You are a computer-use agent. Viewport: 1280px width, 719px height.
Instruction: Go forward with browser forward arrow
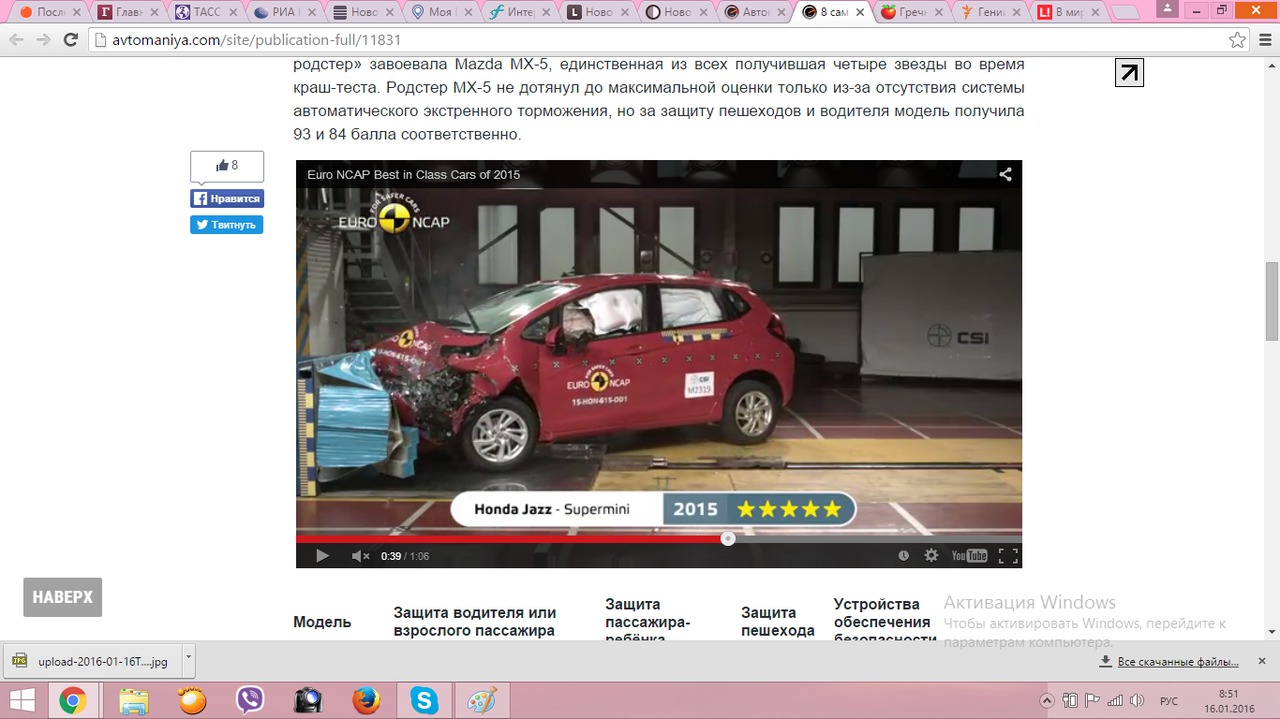(43, 40)
